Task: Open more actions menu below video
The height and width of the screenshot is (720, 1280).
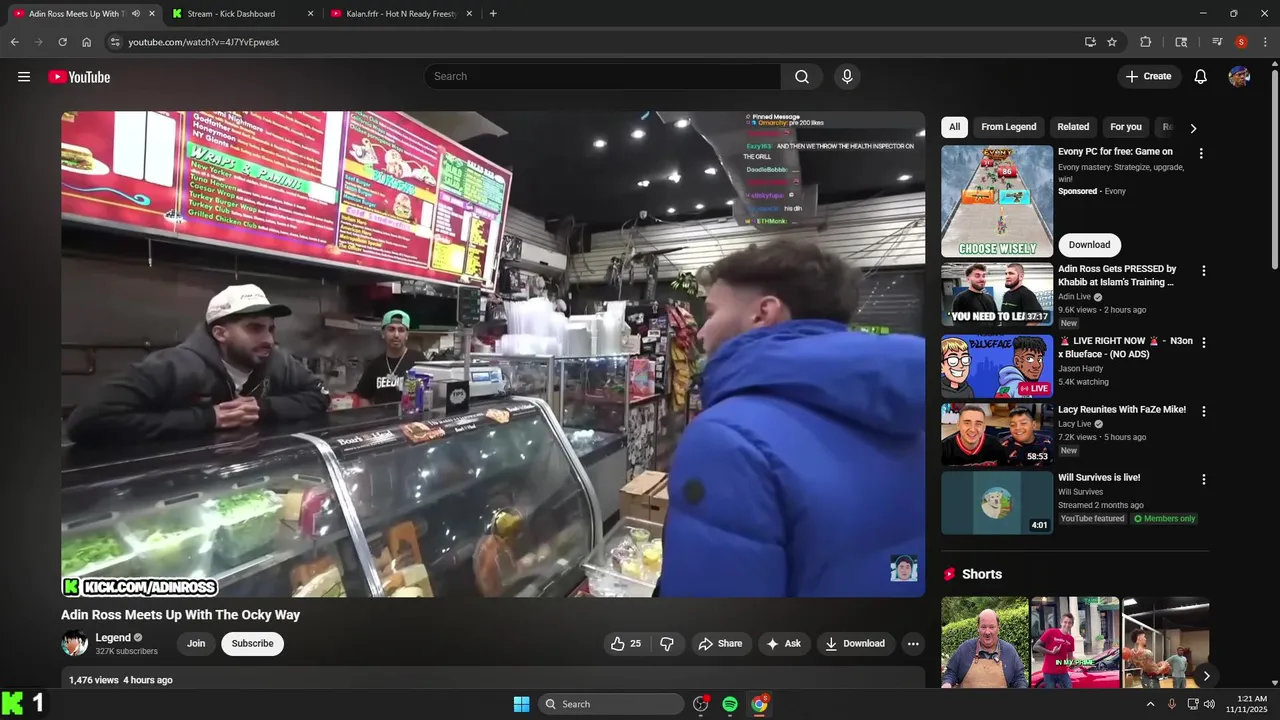Action: [x=913, y=644]
